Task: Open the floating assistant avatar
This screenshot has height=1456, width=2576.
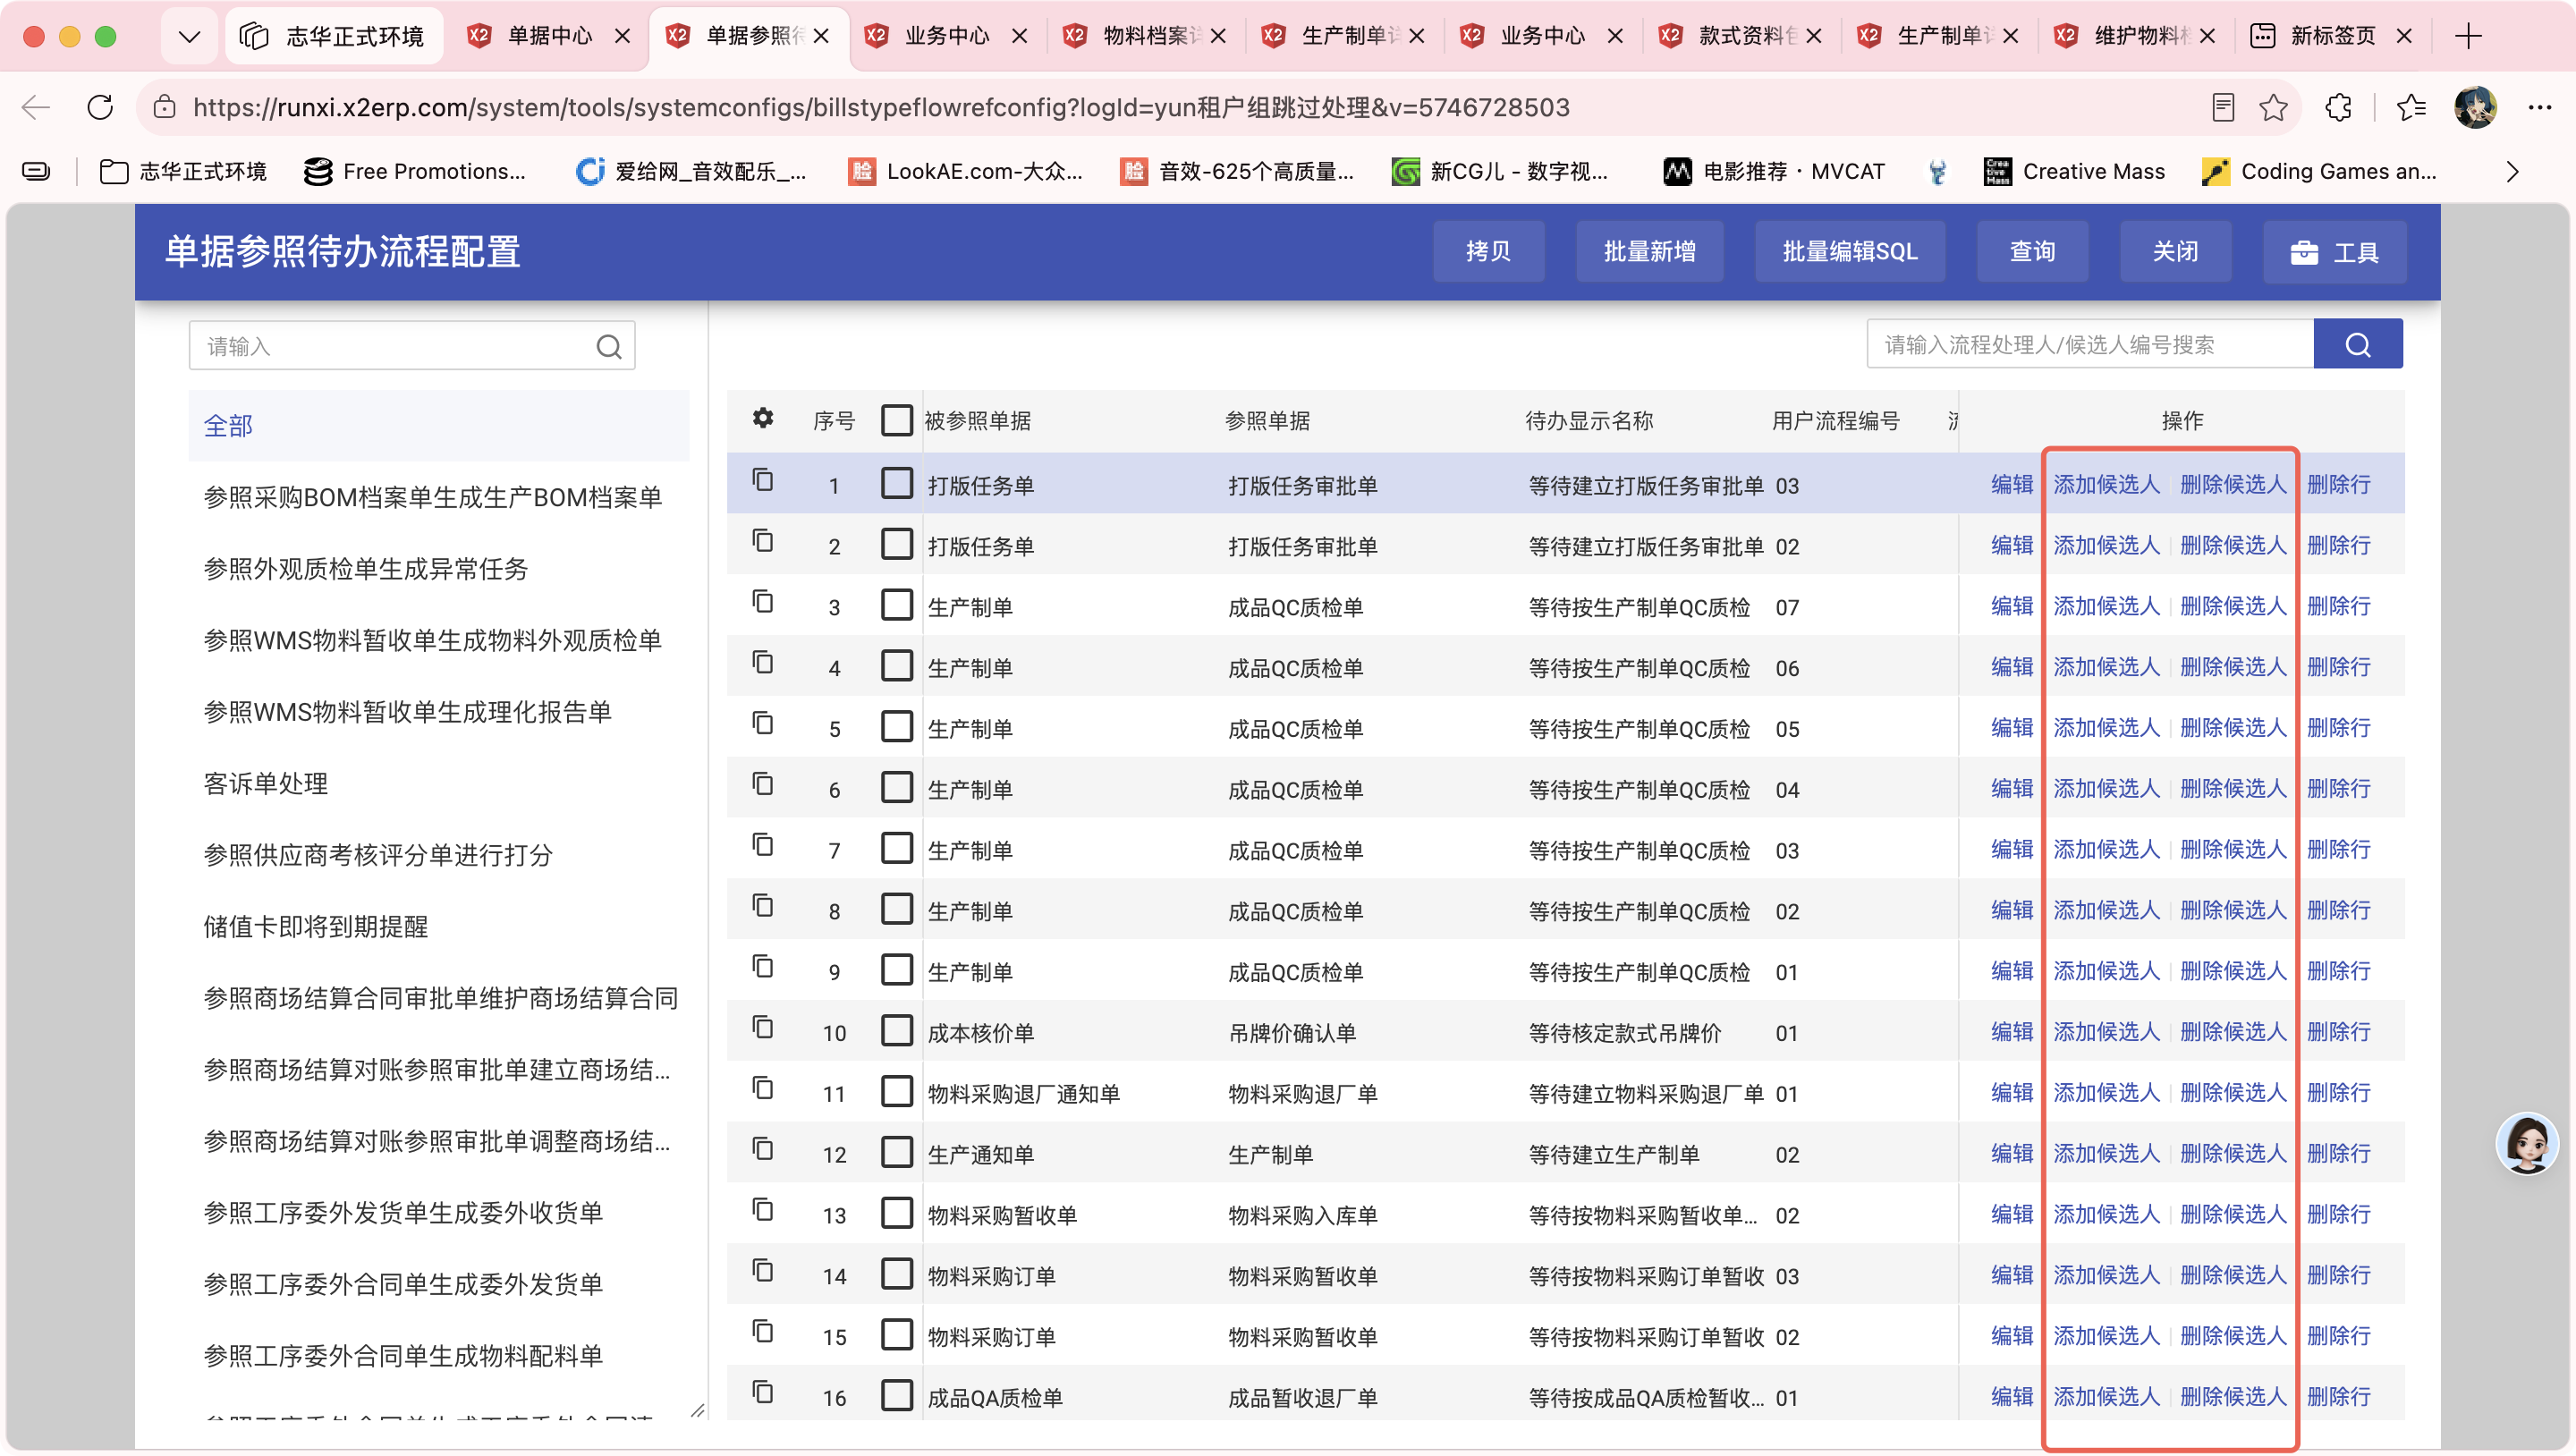Action: [2526, 1143]
